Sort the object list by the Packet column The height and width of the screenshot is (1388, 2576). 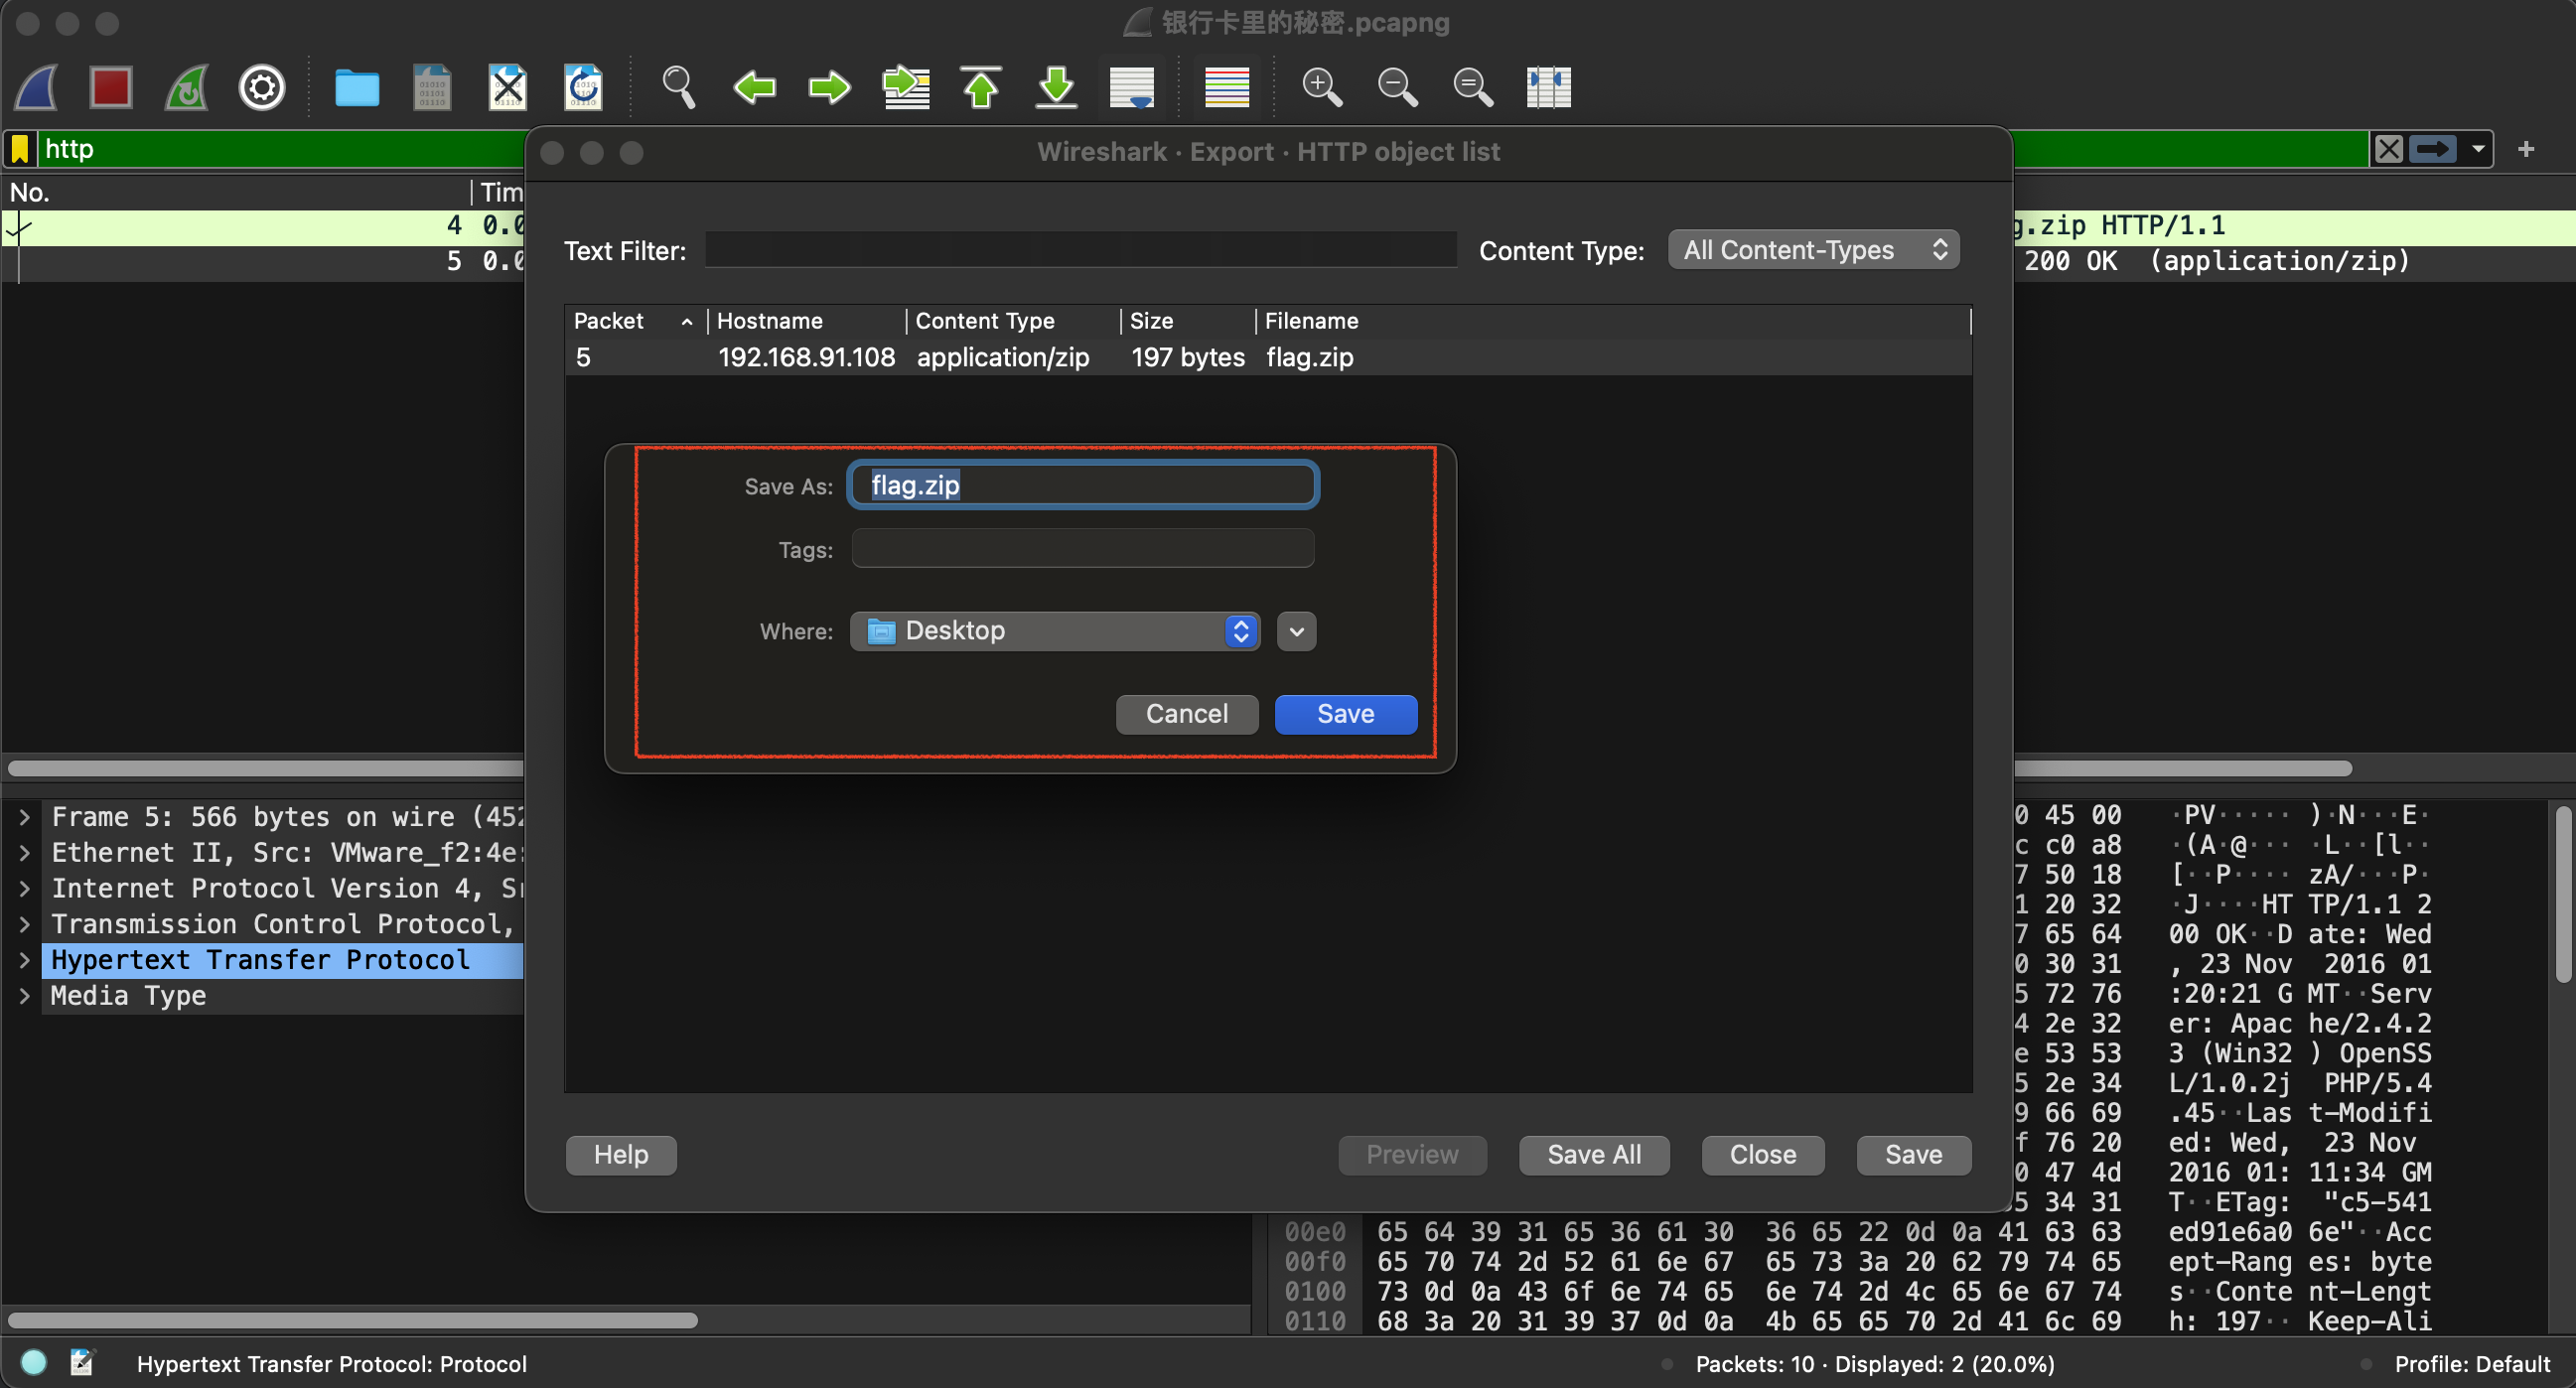click(x=635, y=321)
